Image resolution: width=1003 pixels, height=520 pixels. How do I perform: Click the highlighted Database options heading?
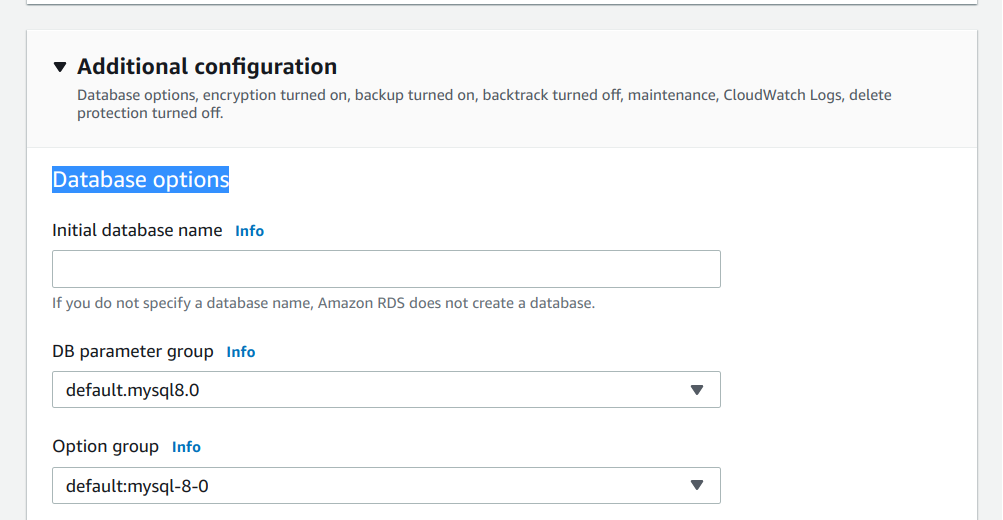(140, 180)
